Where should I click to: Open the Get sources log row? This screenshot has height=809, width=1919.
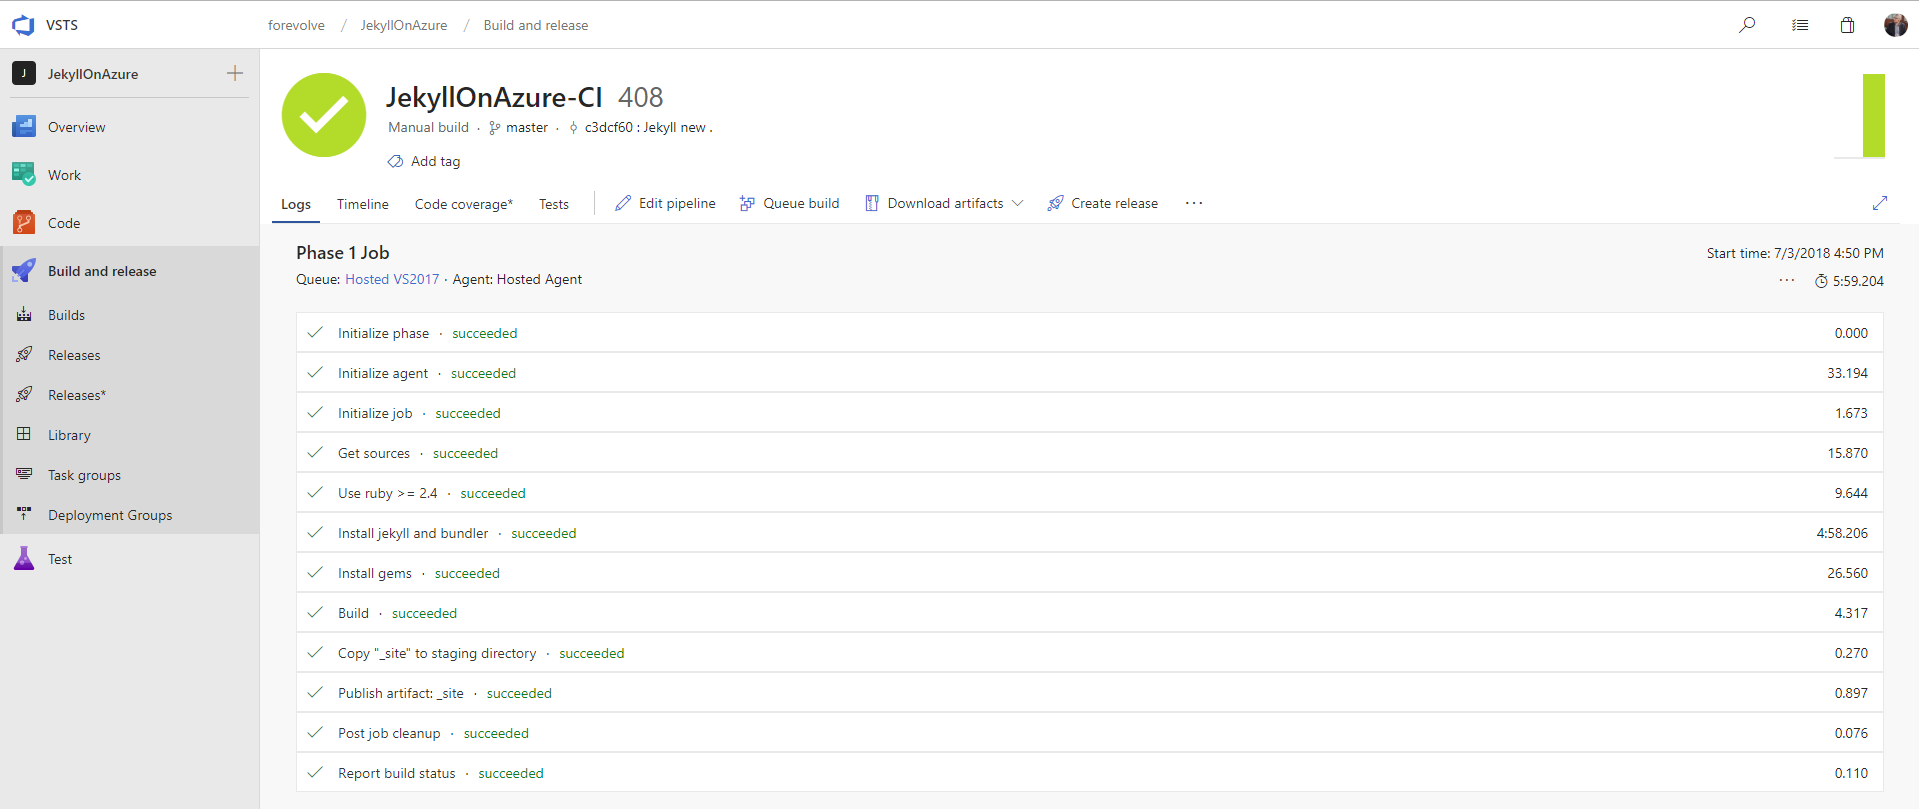[x=1090, y=453]
